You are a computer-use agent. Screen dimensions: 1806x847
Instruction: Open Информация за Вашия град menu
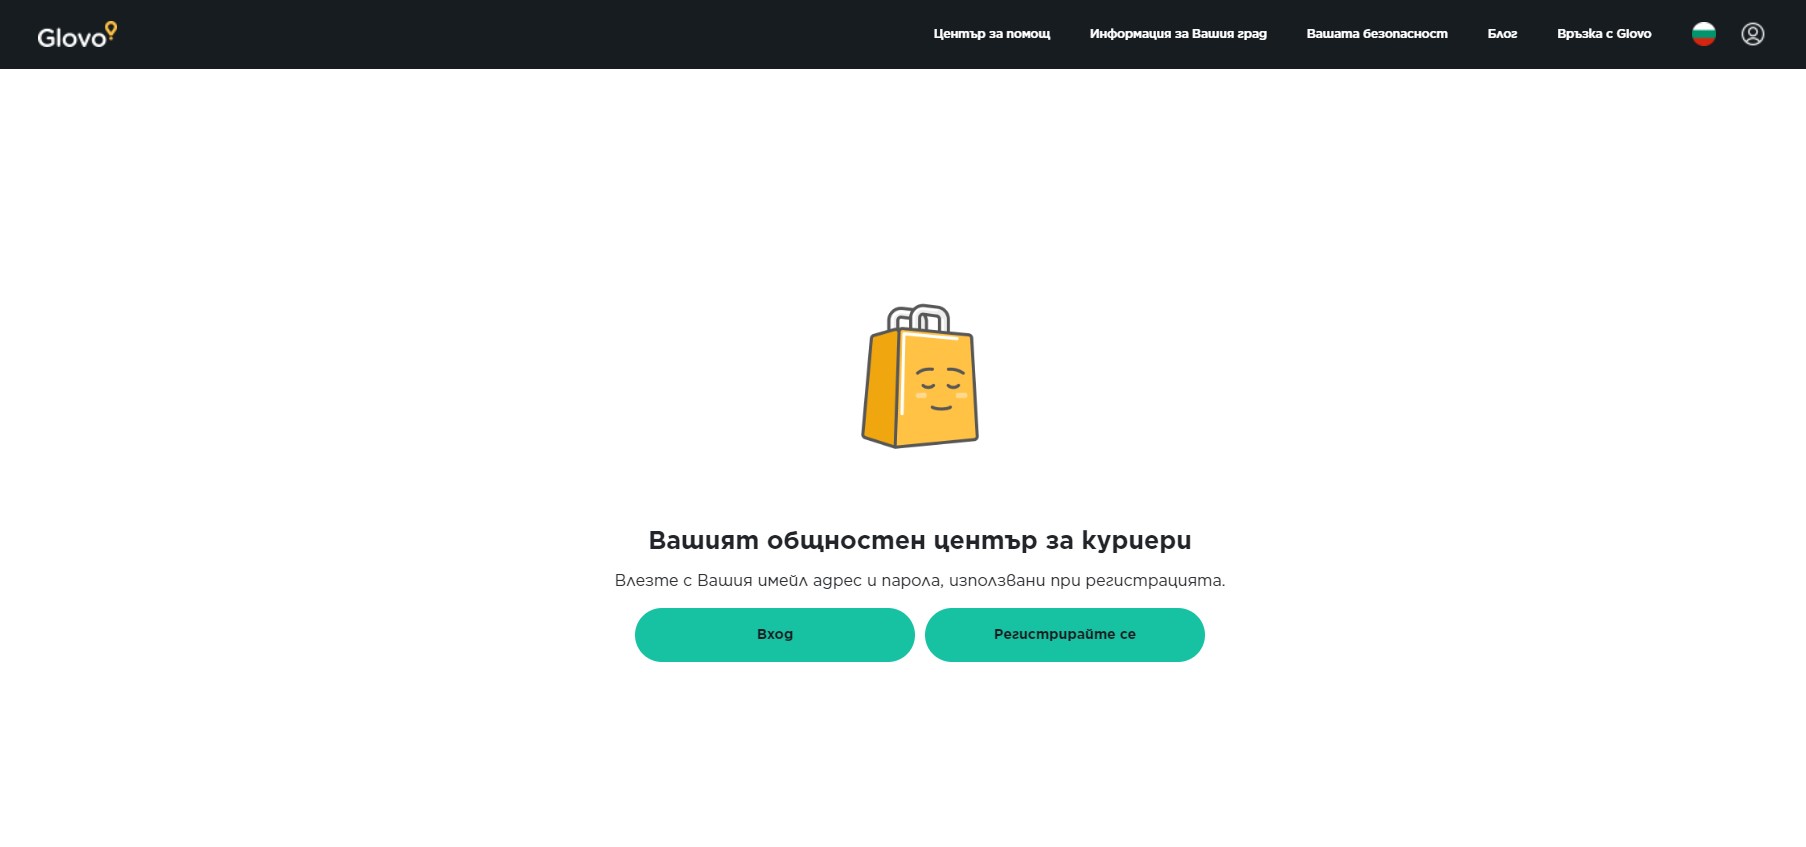coord(1178,34)
